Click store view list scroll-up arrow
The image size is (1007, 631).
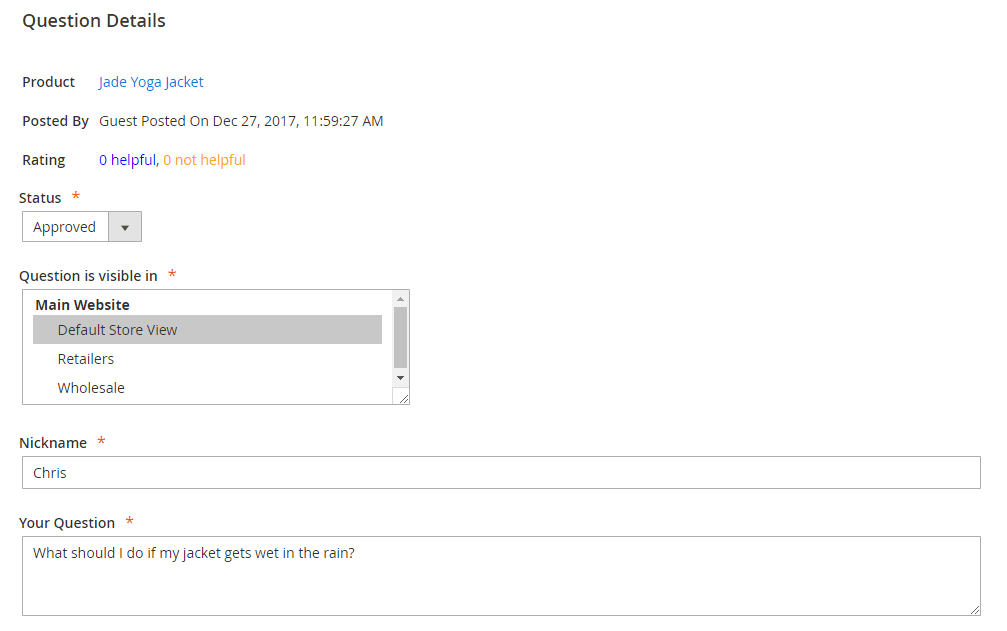click(401, 299)
